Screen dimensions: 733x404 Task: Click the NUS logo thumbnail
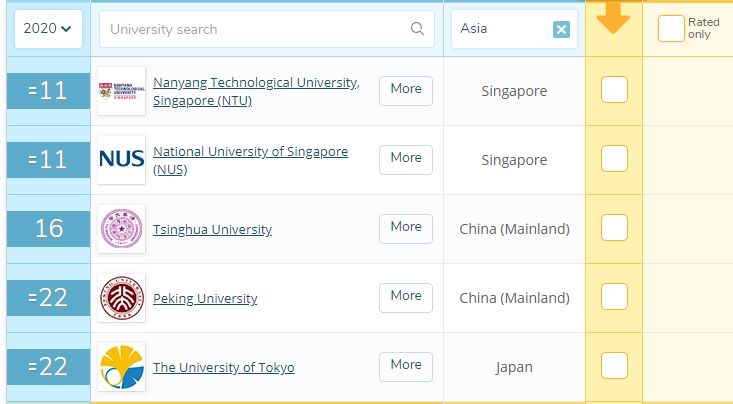(x=122, y=160)
